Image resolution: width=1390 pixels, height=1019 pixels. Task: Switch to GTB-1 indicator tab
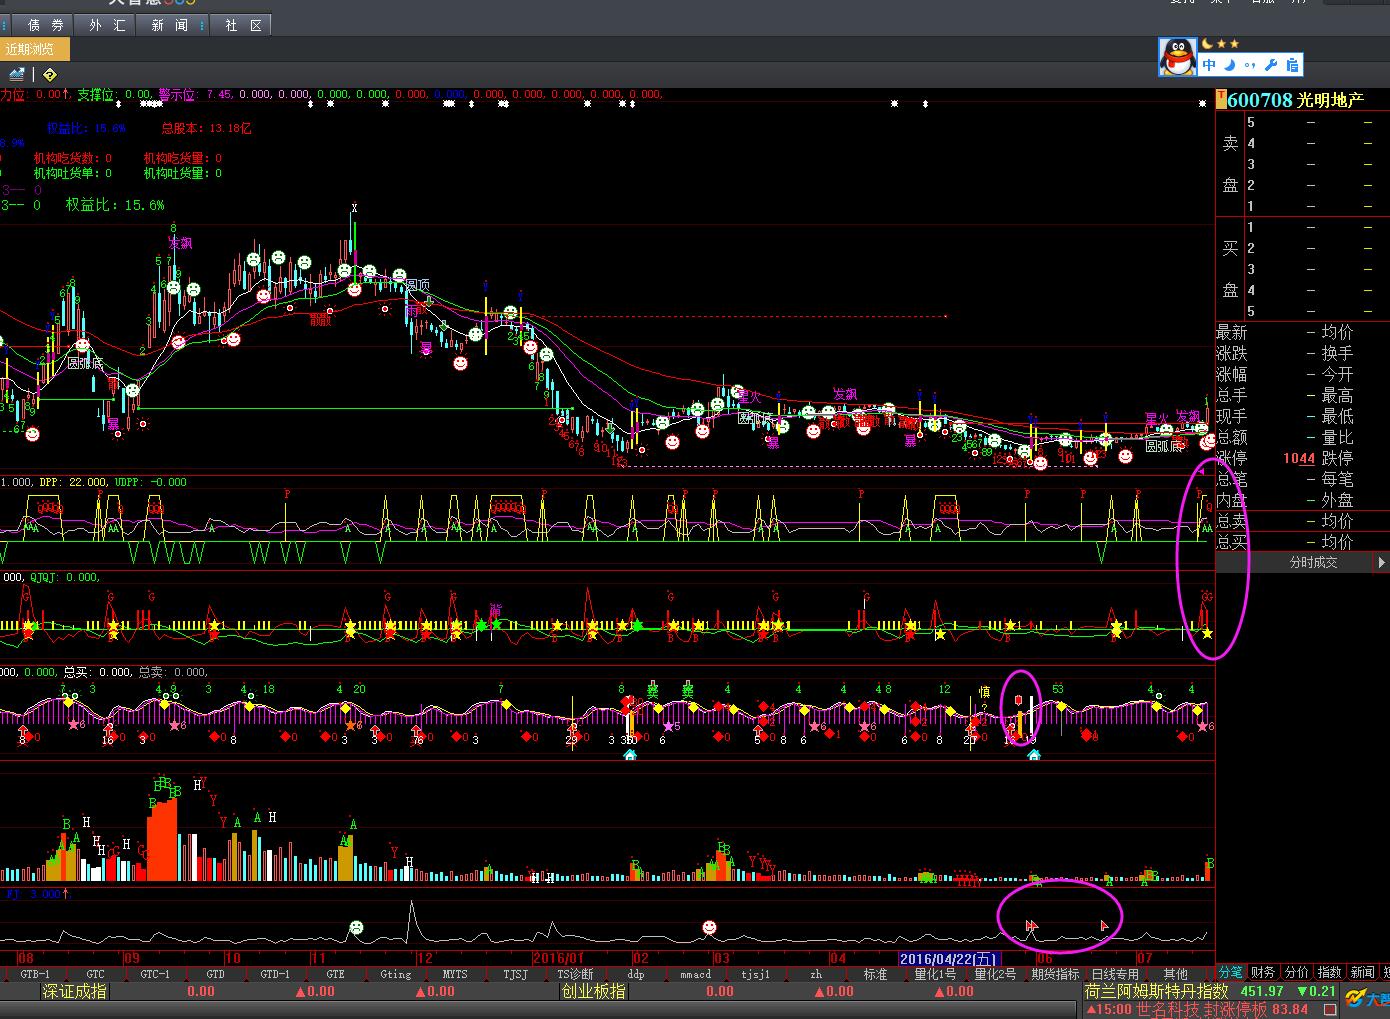pyautogui.click(x=35, y=973)
